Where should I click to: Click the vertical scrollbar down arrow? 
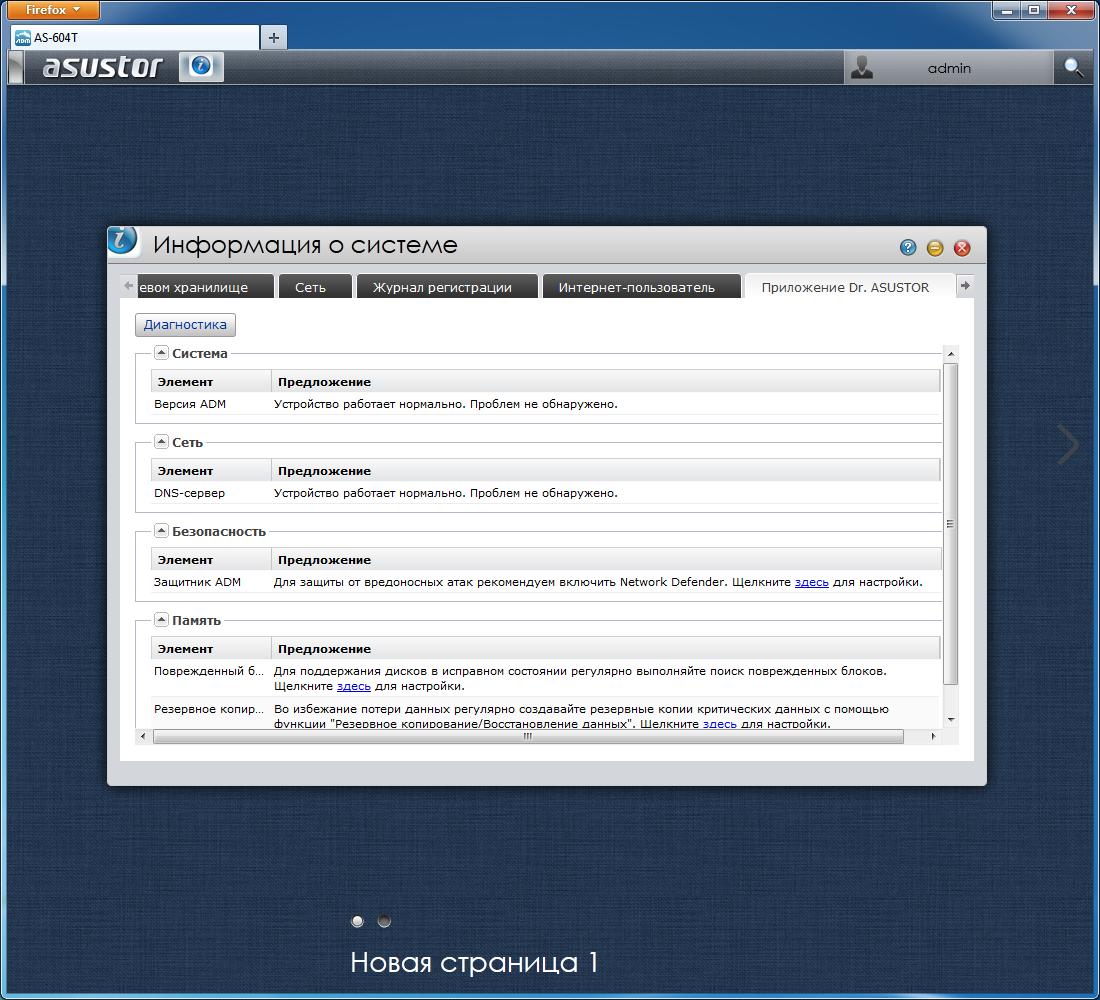pyautogui.click(x=951, y=719)
